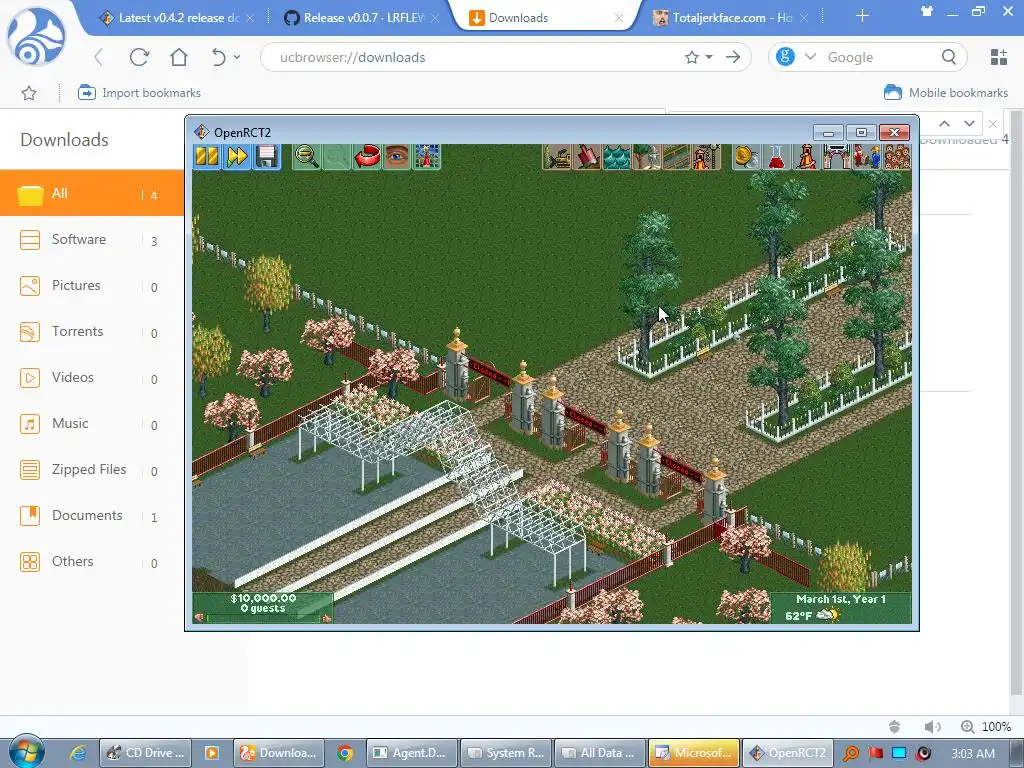
Task: Open the park map icon
Action: point(427,157)
